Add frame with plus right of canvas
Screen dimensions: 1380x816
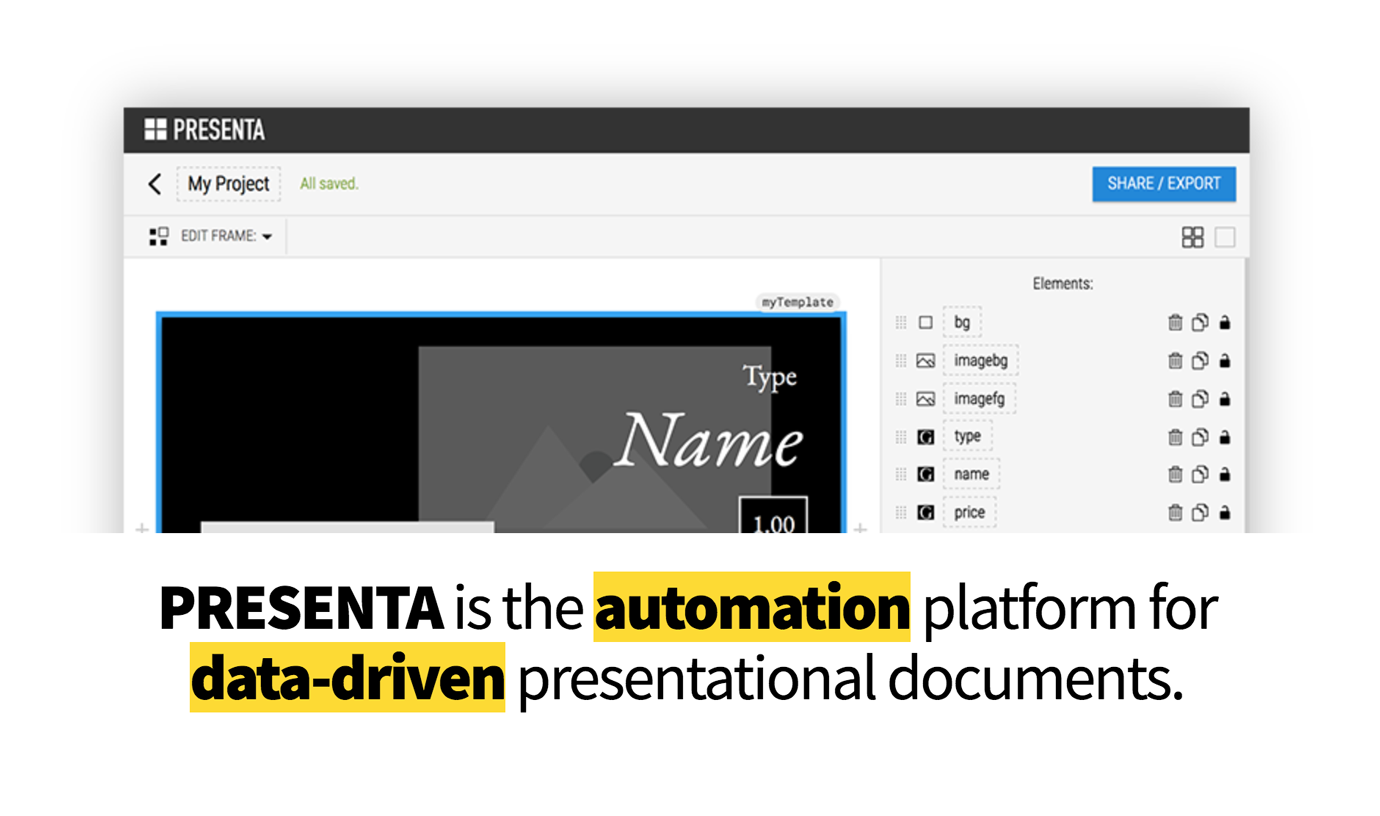[x=860, y=527]
